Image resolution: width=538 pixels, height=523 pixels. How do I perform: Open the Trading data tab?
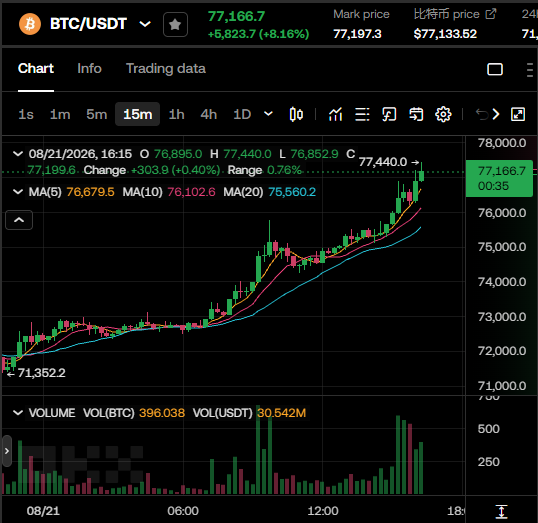tap(166, 69)
